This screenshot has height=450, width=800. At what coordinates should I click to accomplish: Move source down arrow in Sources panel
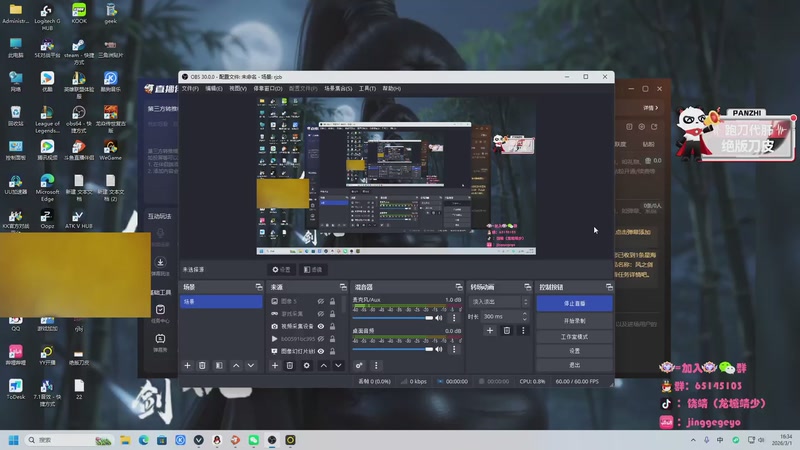[x=338, y=365]
